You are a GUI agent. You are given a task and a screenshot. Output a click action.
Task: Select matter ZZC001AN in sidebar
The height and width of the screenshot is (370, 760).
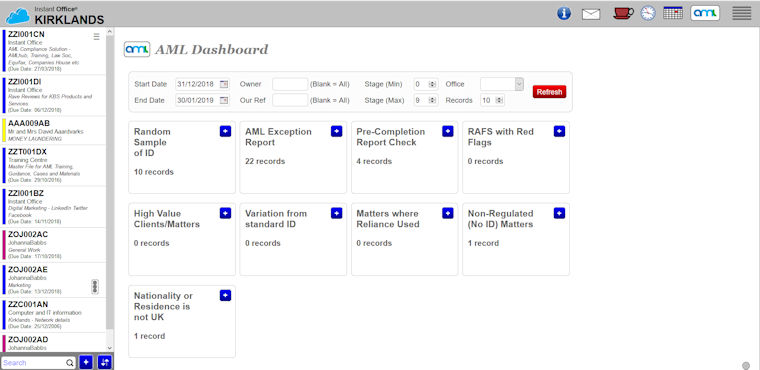click(53, 315)
